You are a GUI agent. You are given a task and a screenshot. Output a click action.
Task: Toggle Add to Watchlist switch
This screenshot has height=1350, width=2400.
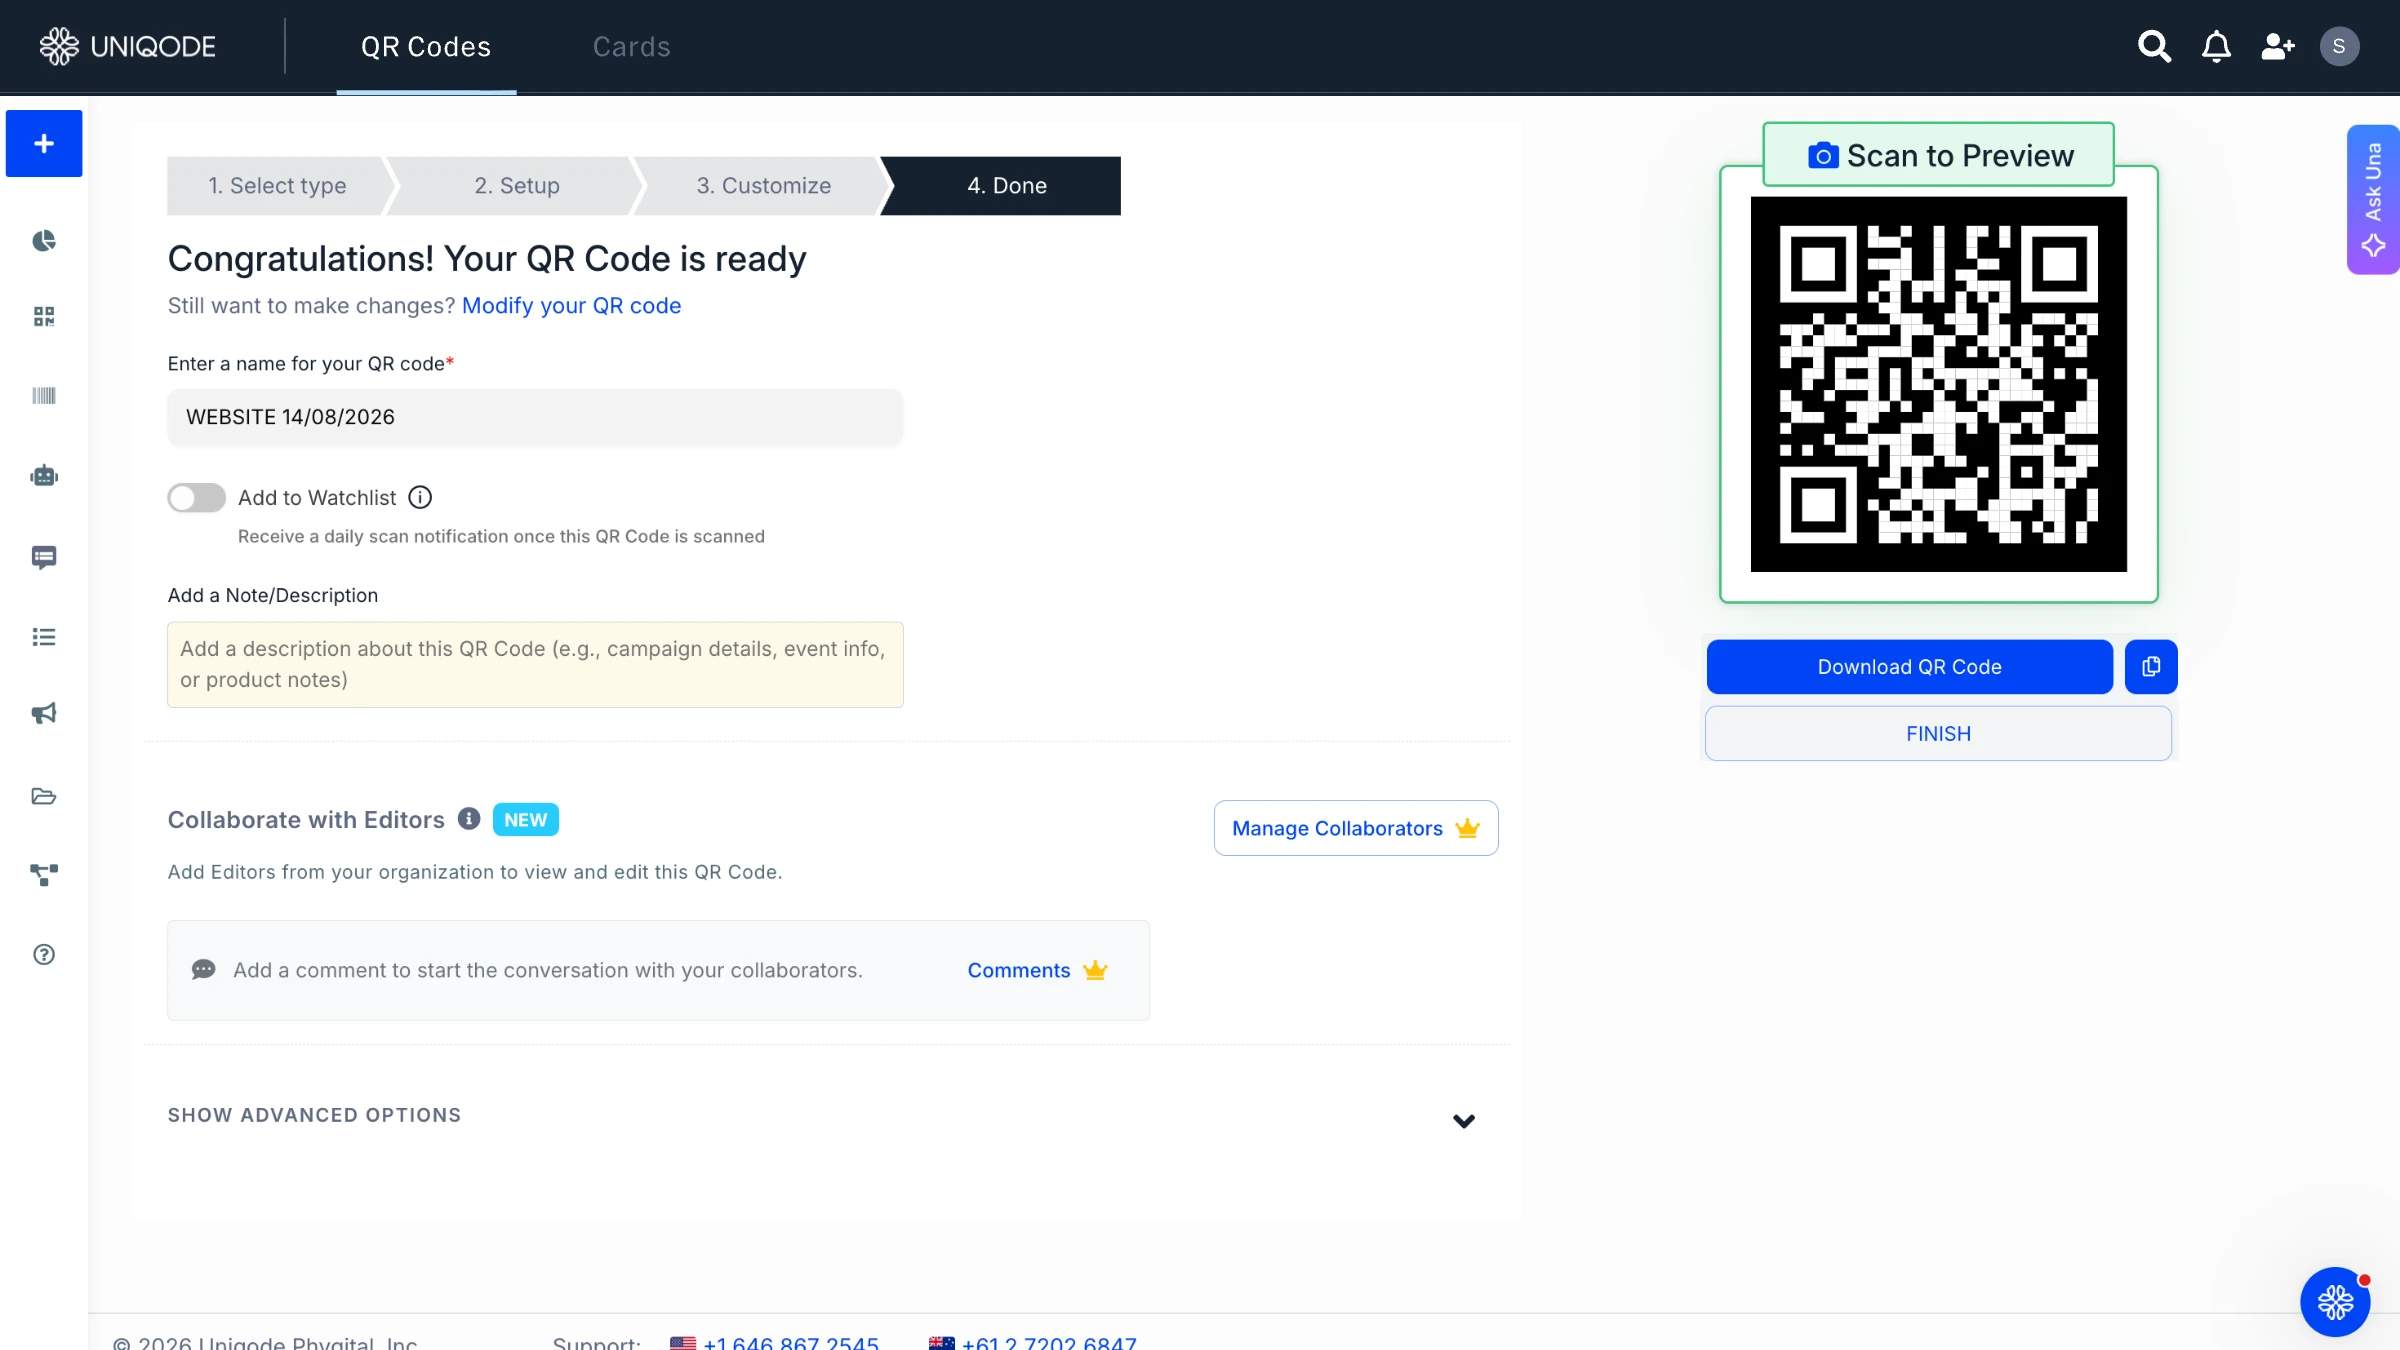pos(196,497)
